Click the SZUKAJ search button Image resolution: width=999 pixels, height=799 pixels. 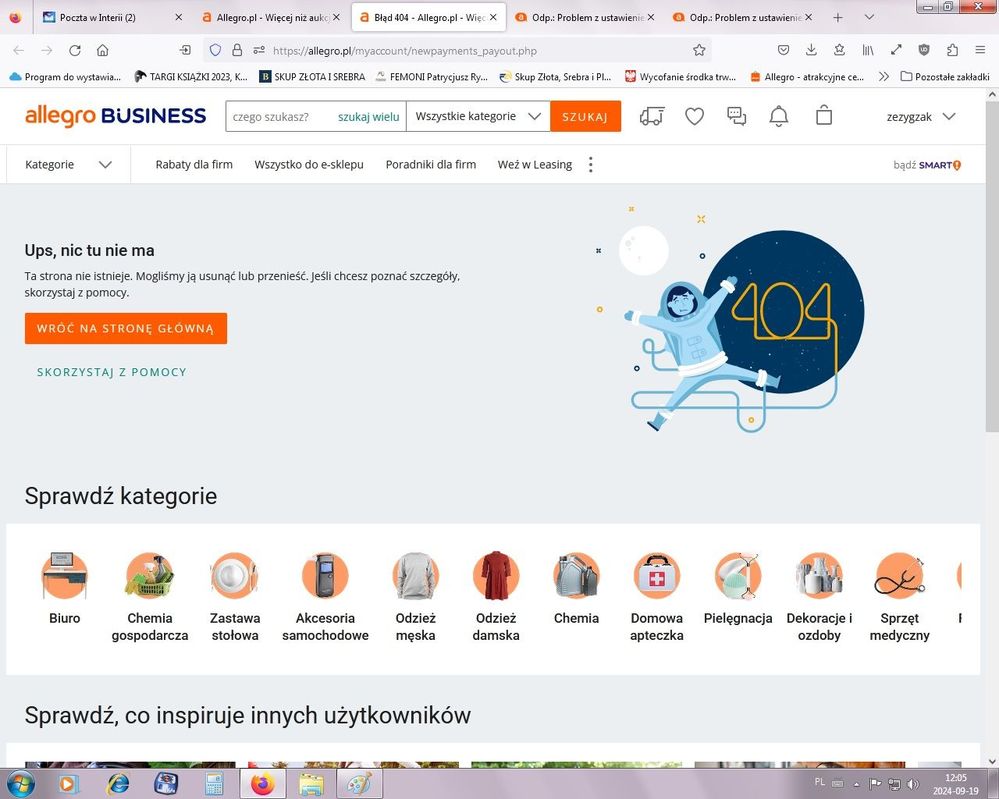click(586, 116)
